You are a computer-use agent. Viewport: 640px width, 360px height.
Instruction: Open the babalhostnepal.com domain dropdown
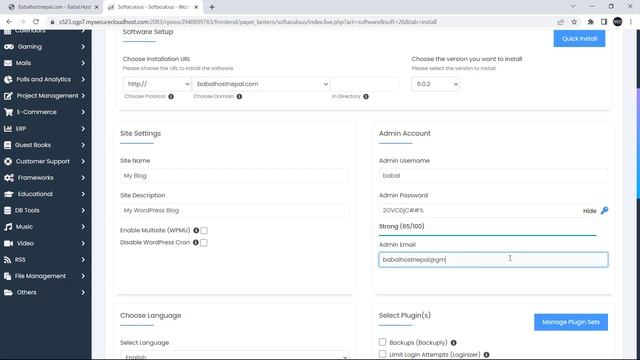click(261, 84)
